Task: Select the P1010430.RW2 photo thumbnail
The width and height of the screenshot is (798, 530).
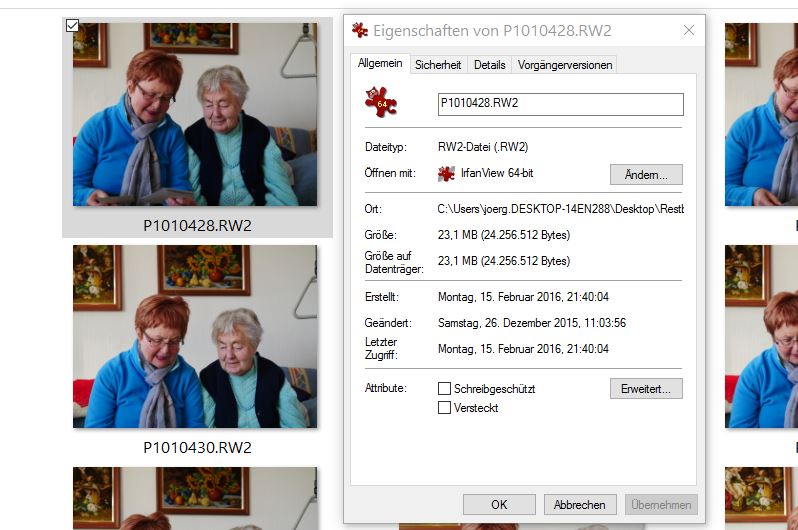Action: point(195,337)
